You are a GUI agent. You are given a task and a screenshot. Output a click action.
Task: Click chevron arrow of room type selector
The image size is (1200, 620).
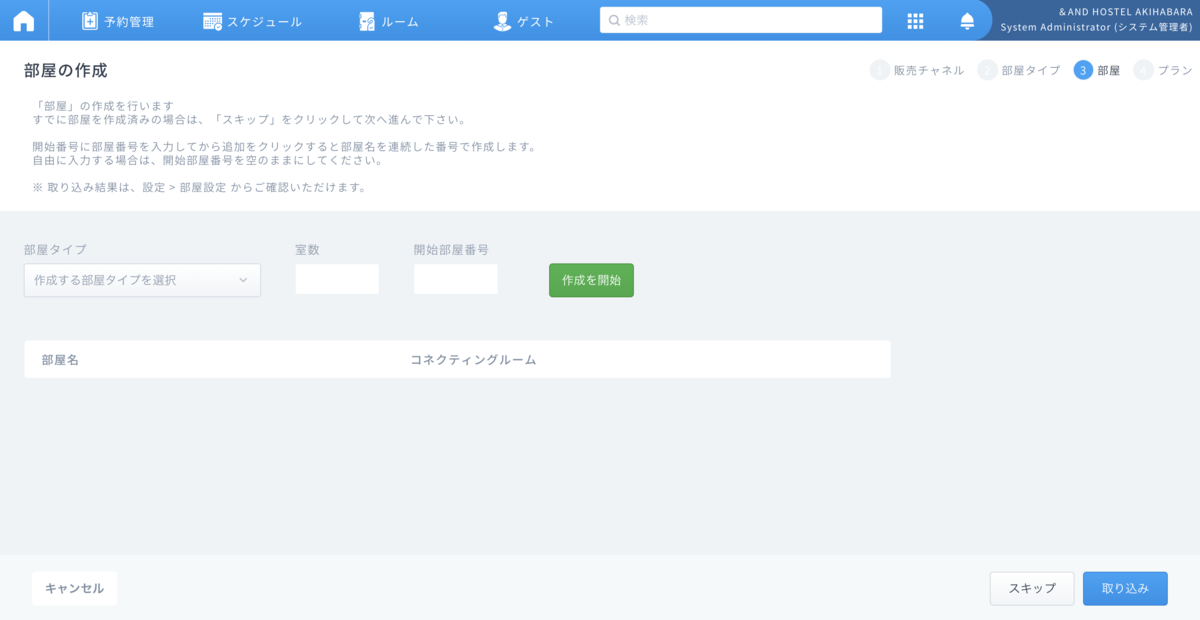pyautogui.click(x=243, y=280)
